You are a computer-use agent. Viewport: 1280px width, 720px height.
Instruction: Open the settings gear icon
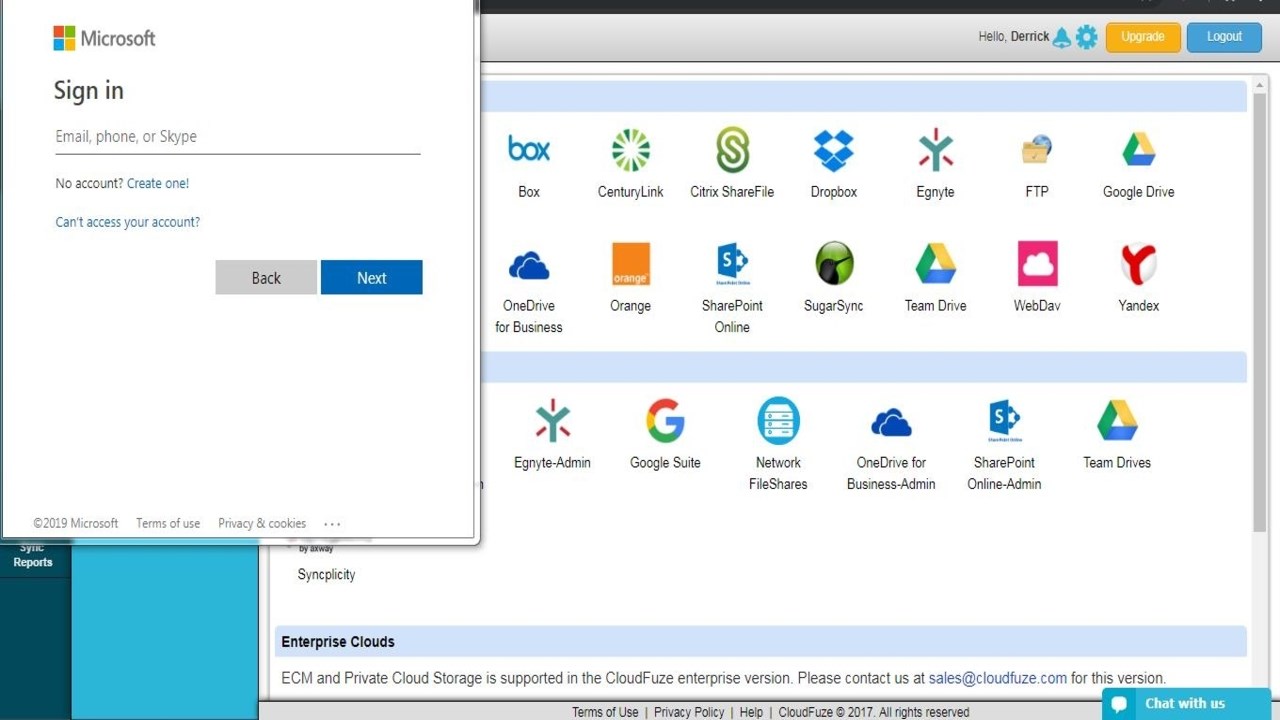point(1087,38)
